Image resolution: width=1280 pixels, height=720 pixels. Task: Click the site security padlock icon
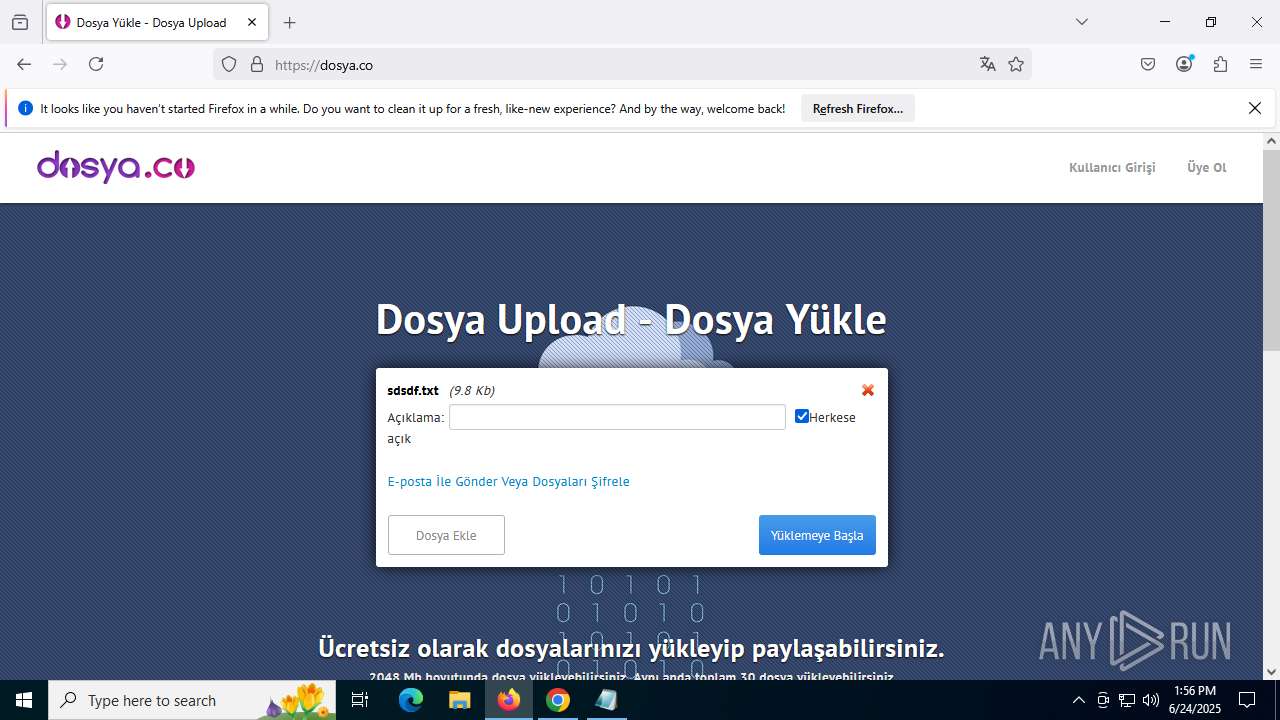[257, 64]
